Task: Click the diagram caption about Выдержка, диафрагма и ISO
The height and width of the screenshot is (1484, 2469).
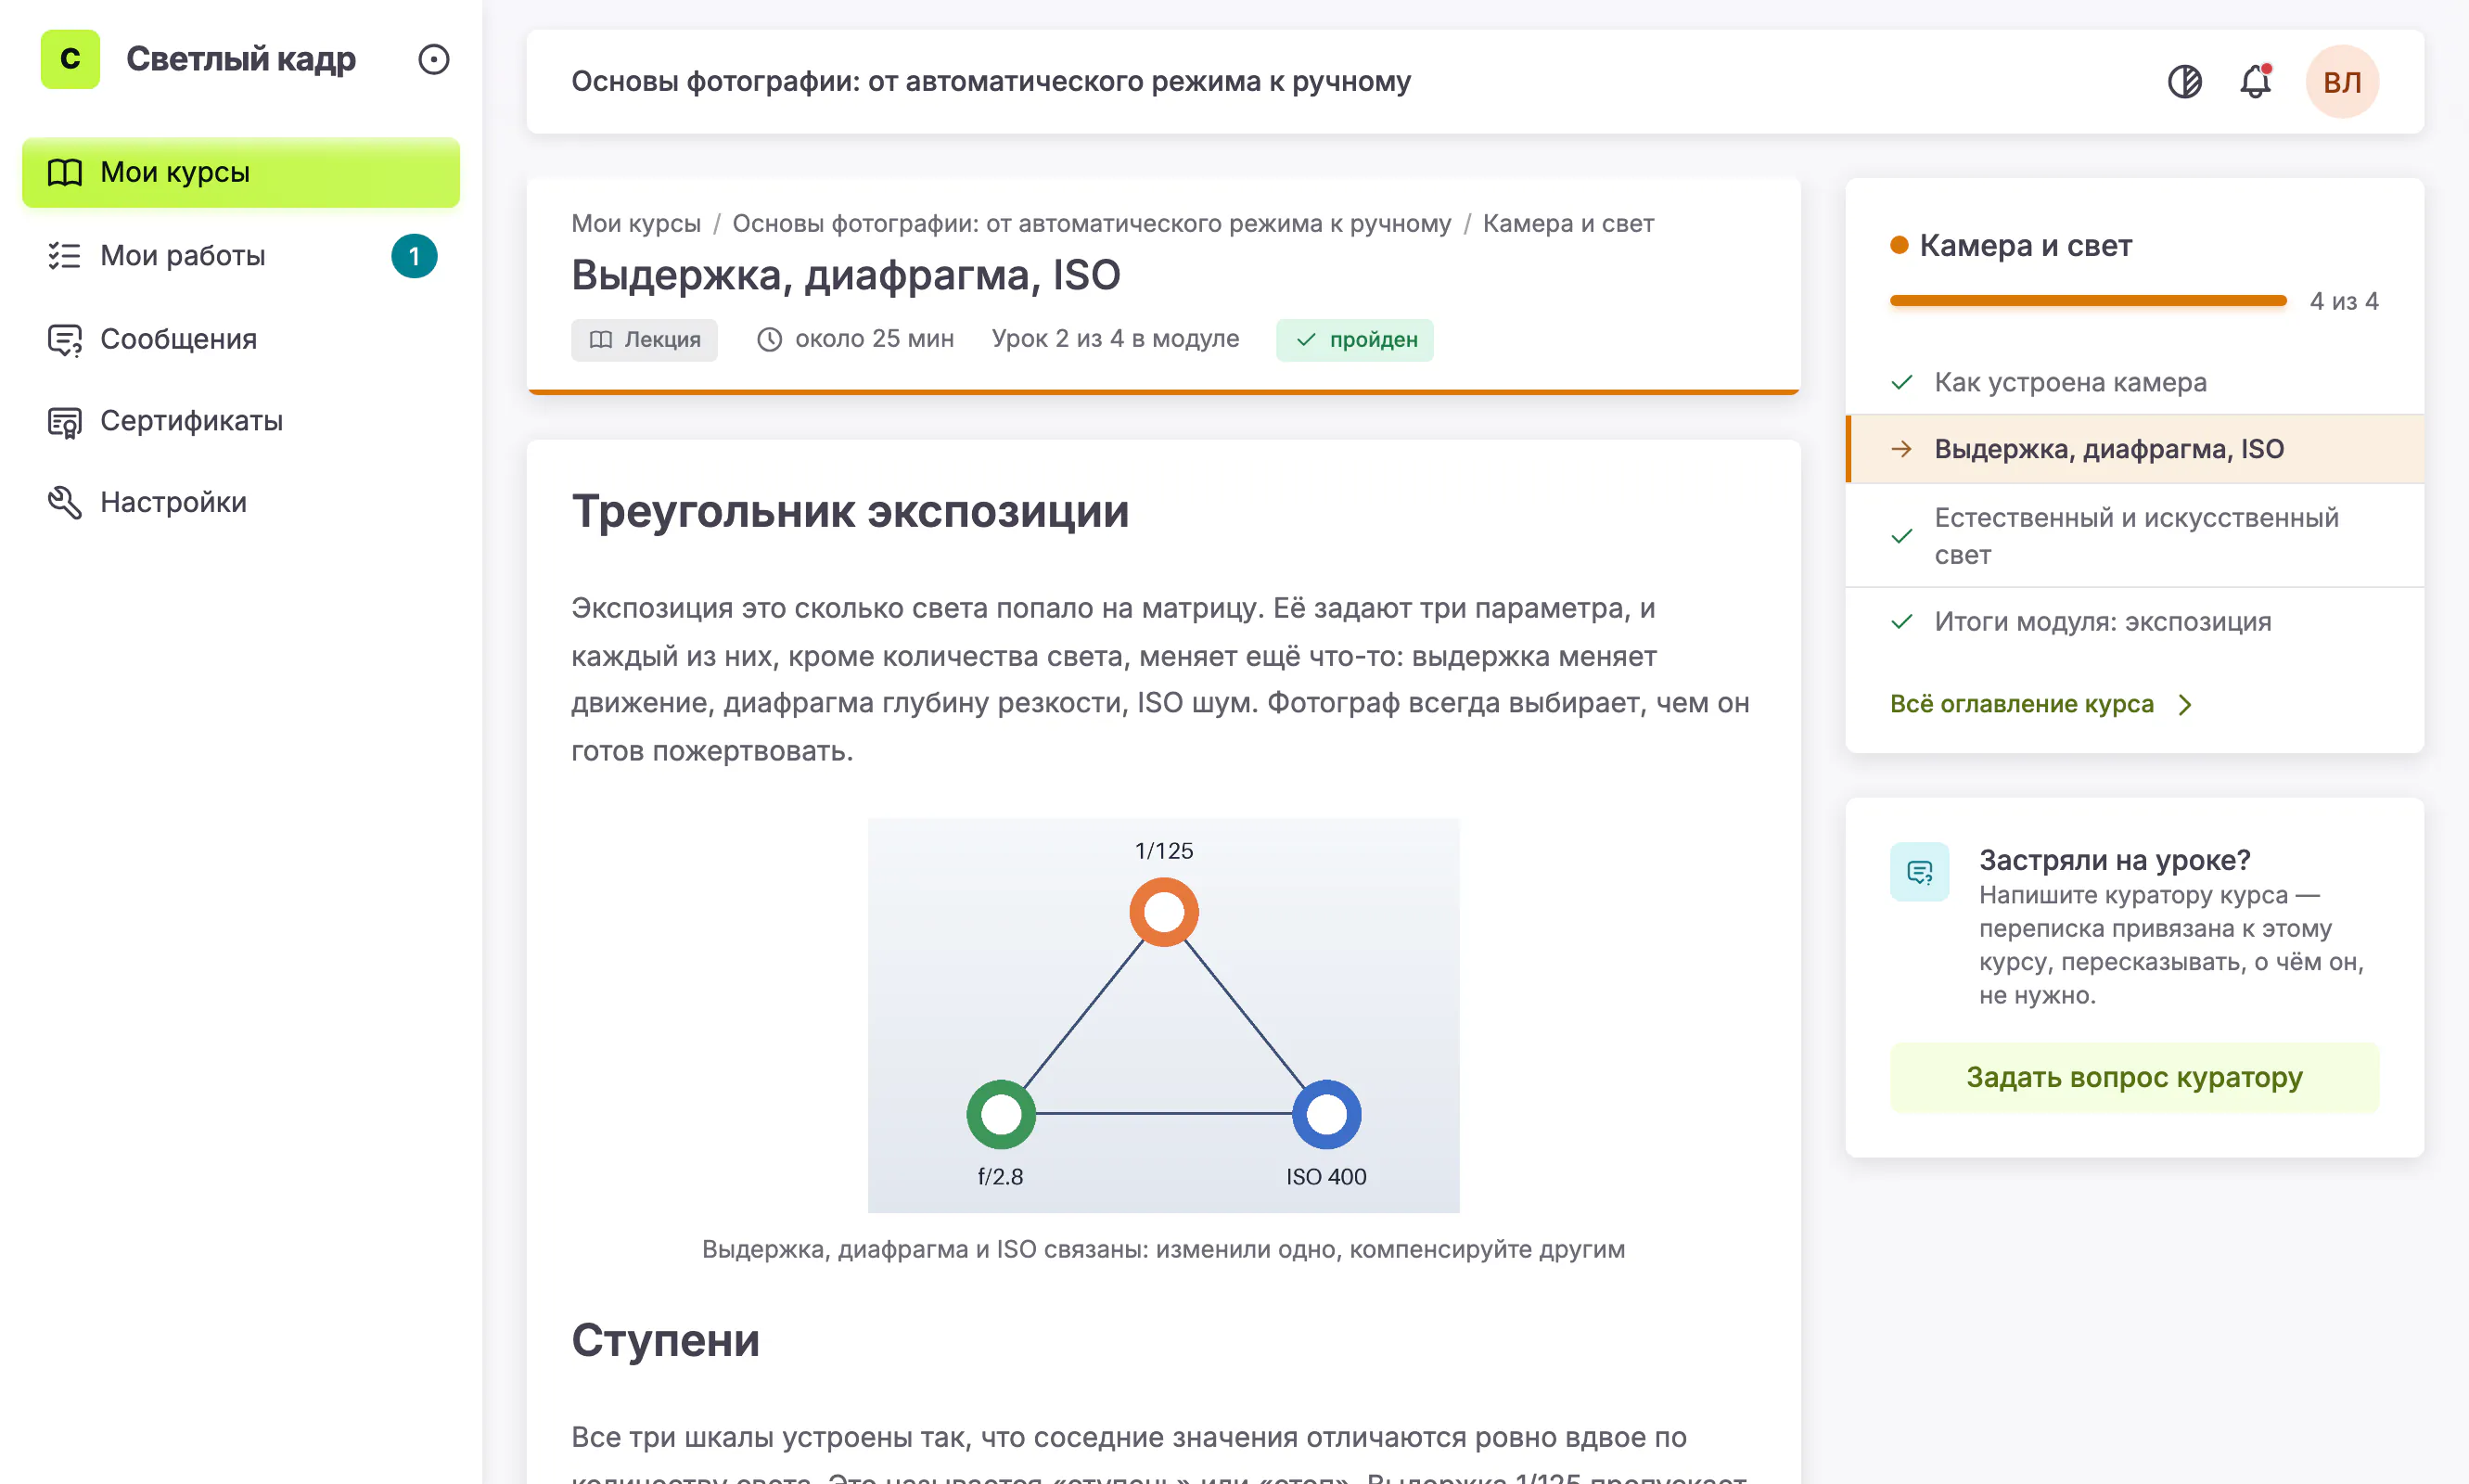Action: coord(1163,1249)
